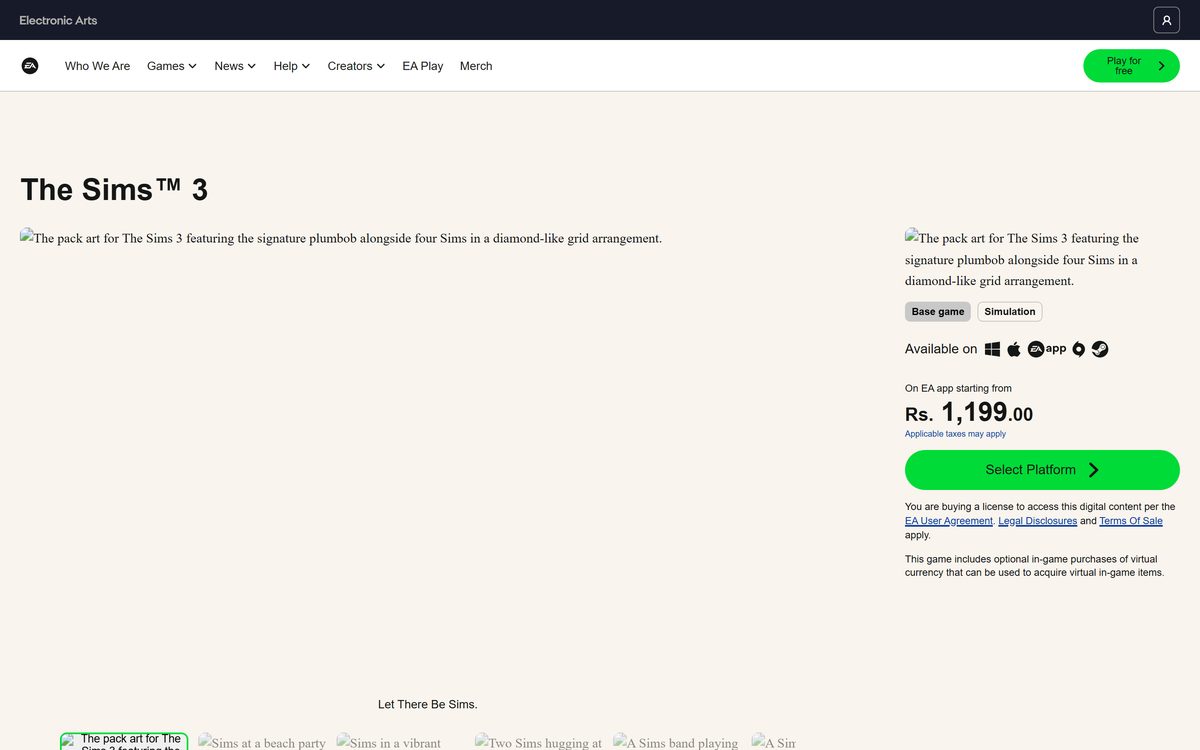Click the EA logo icon

pyautogui.click(x=30, y=66)
